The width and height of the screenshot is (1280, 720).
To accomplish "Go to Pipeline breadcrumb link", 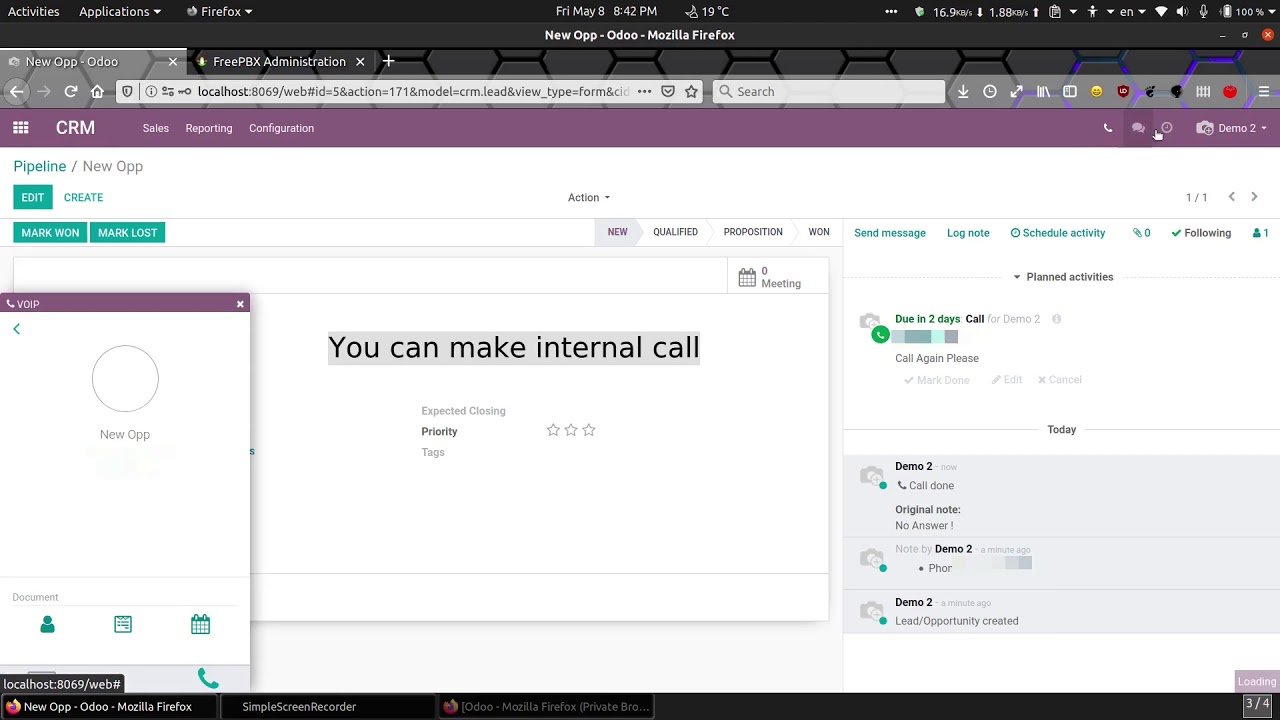I will [x=40, y=166].
